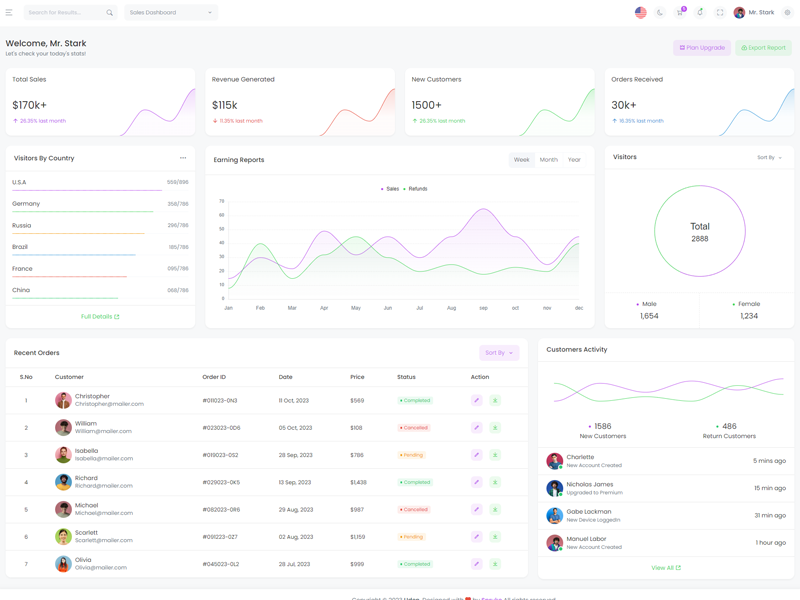Open the Sales Dashboard dropdown
800x600 pixels.
point(171,13)
